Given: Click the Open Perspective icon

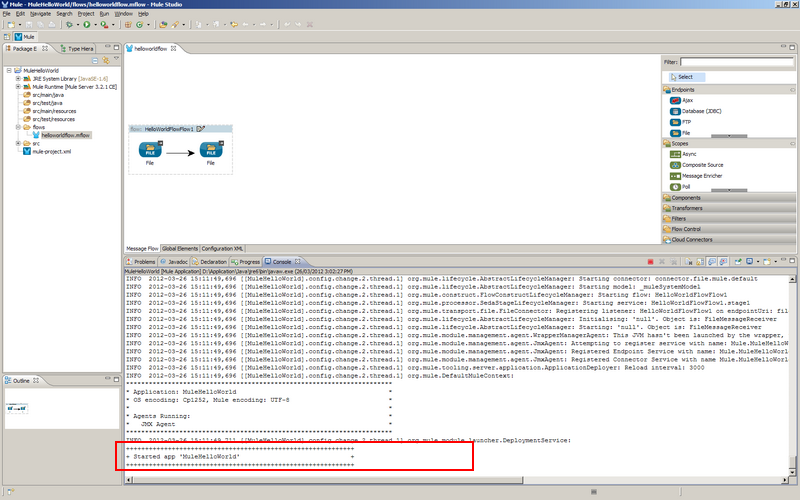Looking at the screenshot, I should point(7,37).
